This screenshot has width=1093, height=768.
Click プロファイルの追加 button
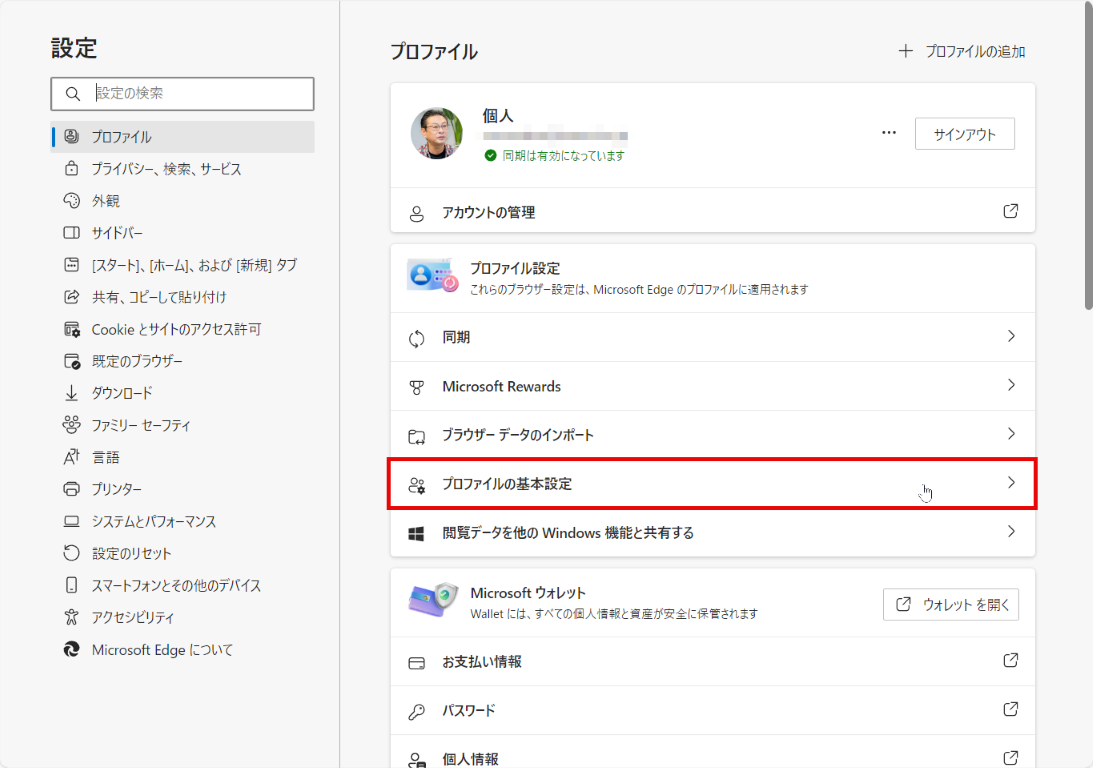coord(962,52)
